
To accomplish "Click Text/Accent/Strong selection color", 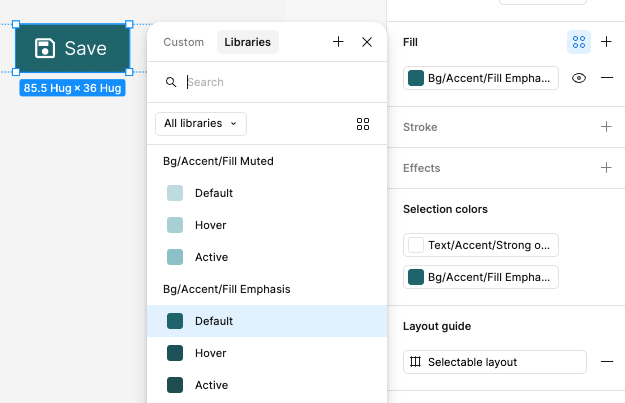I will [x=481, y=245].
